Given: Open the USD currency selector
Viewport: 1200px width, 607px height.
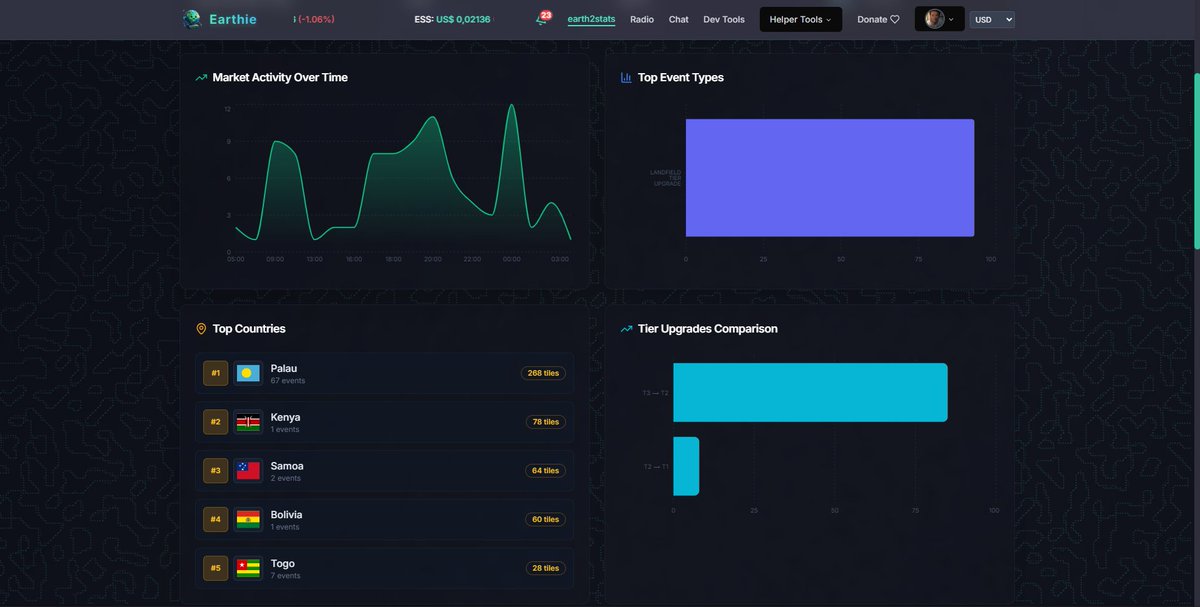Looking at the screenshot, I should tap(991, 19).
